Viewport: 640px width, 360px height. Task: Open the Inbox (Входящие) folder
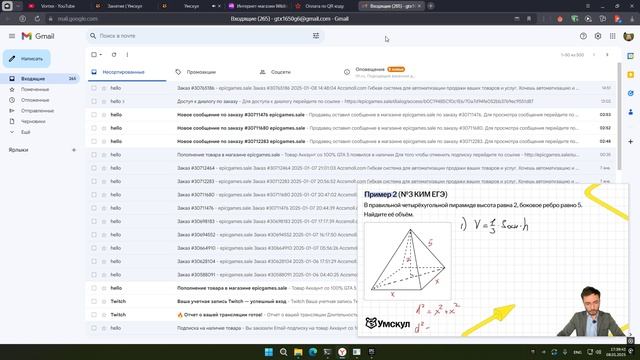tap(41, 78)
